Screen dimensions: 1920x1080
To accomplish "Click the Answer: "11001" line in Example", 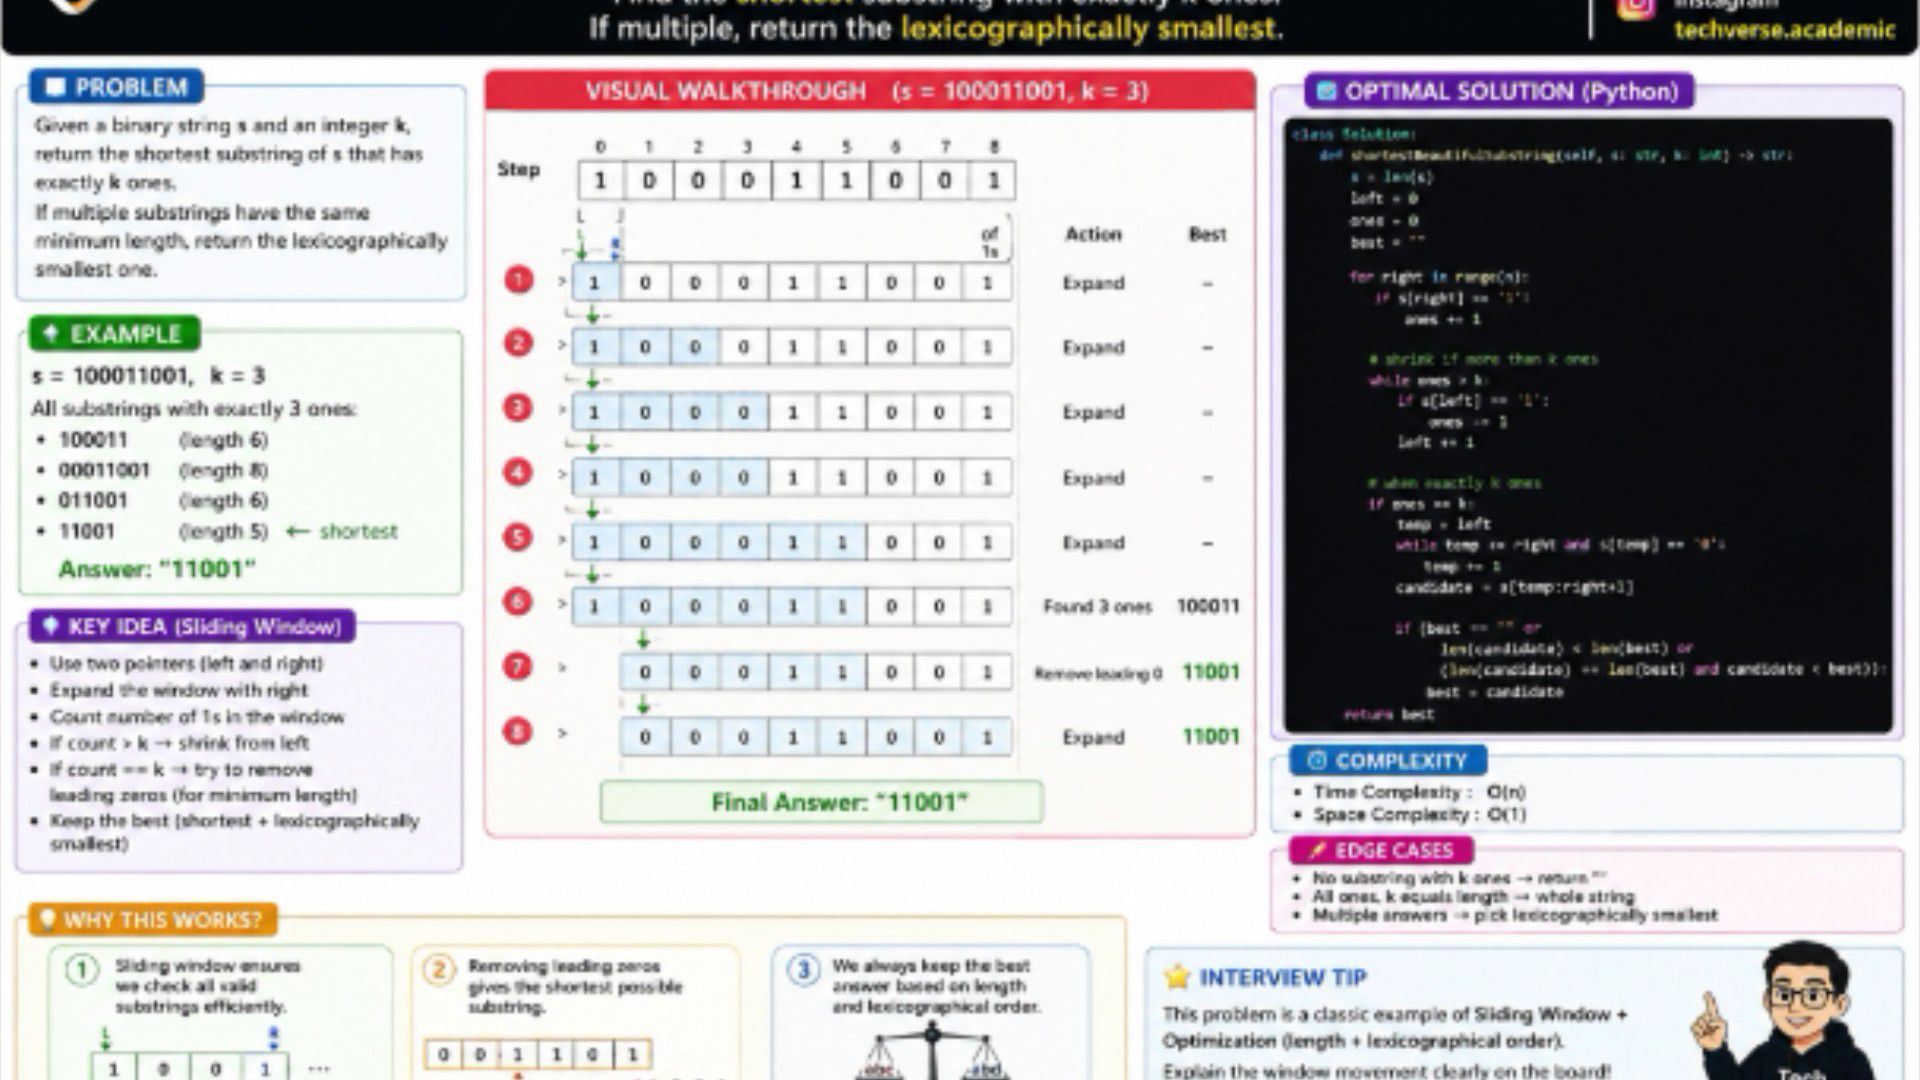I will (157, 569).
